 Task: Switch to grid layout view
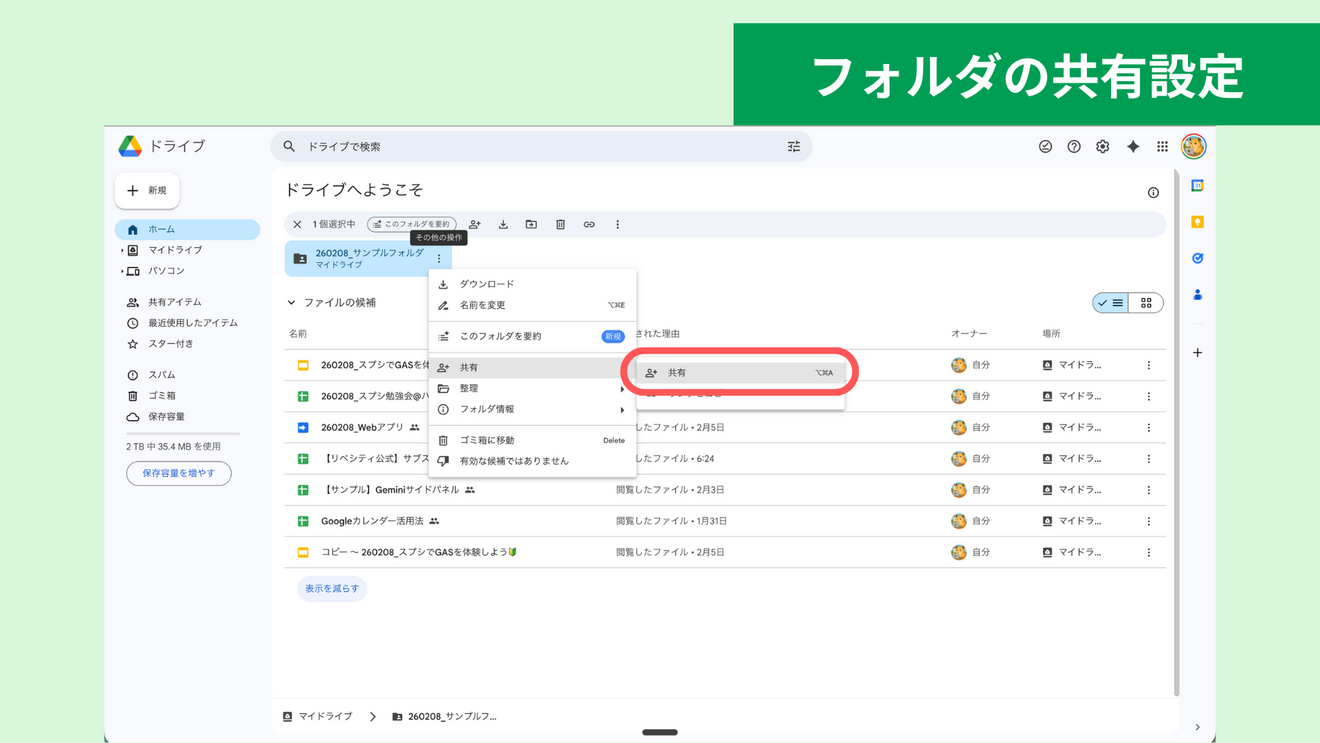tap(1146, 303)
